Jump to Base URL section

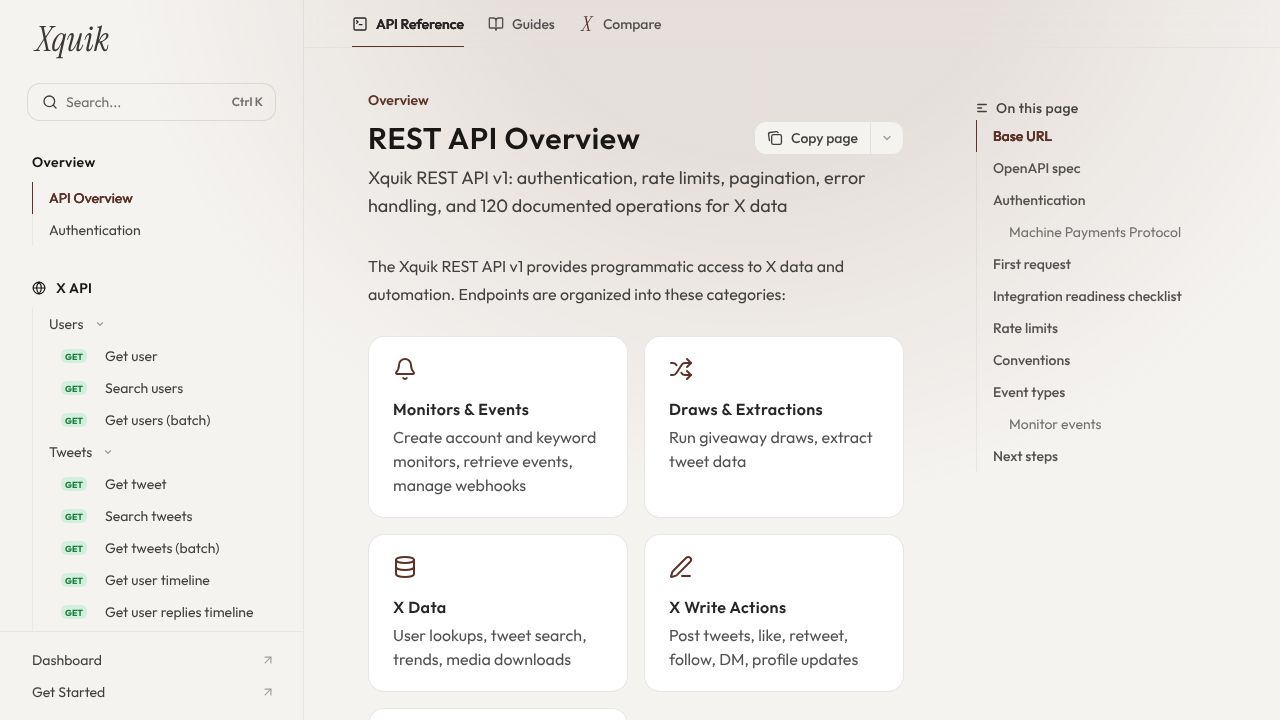[x=1022, y=136]
